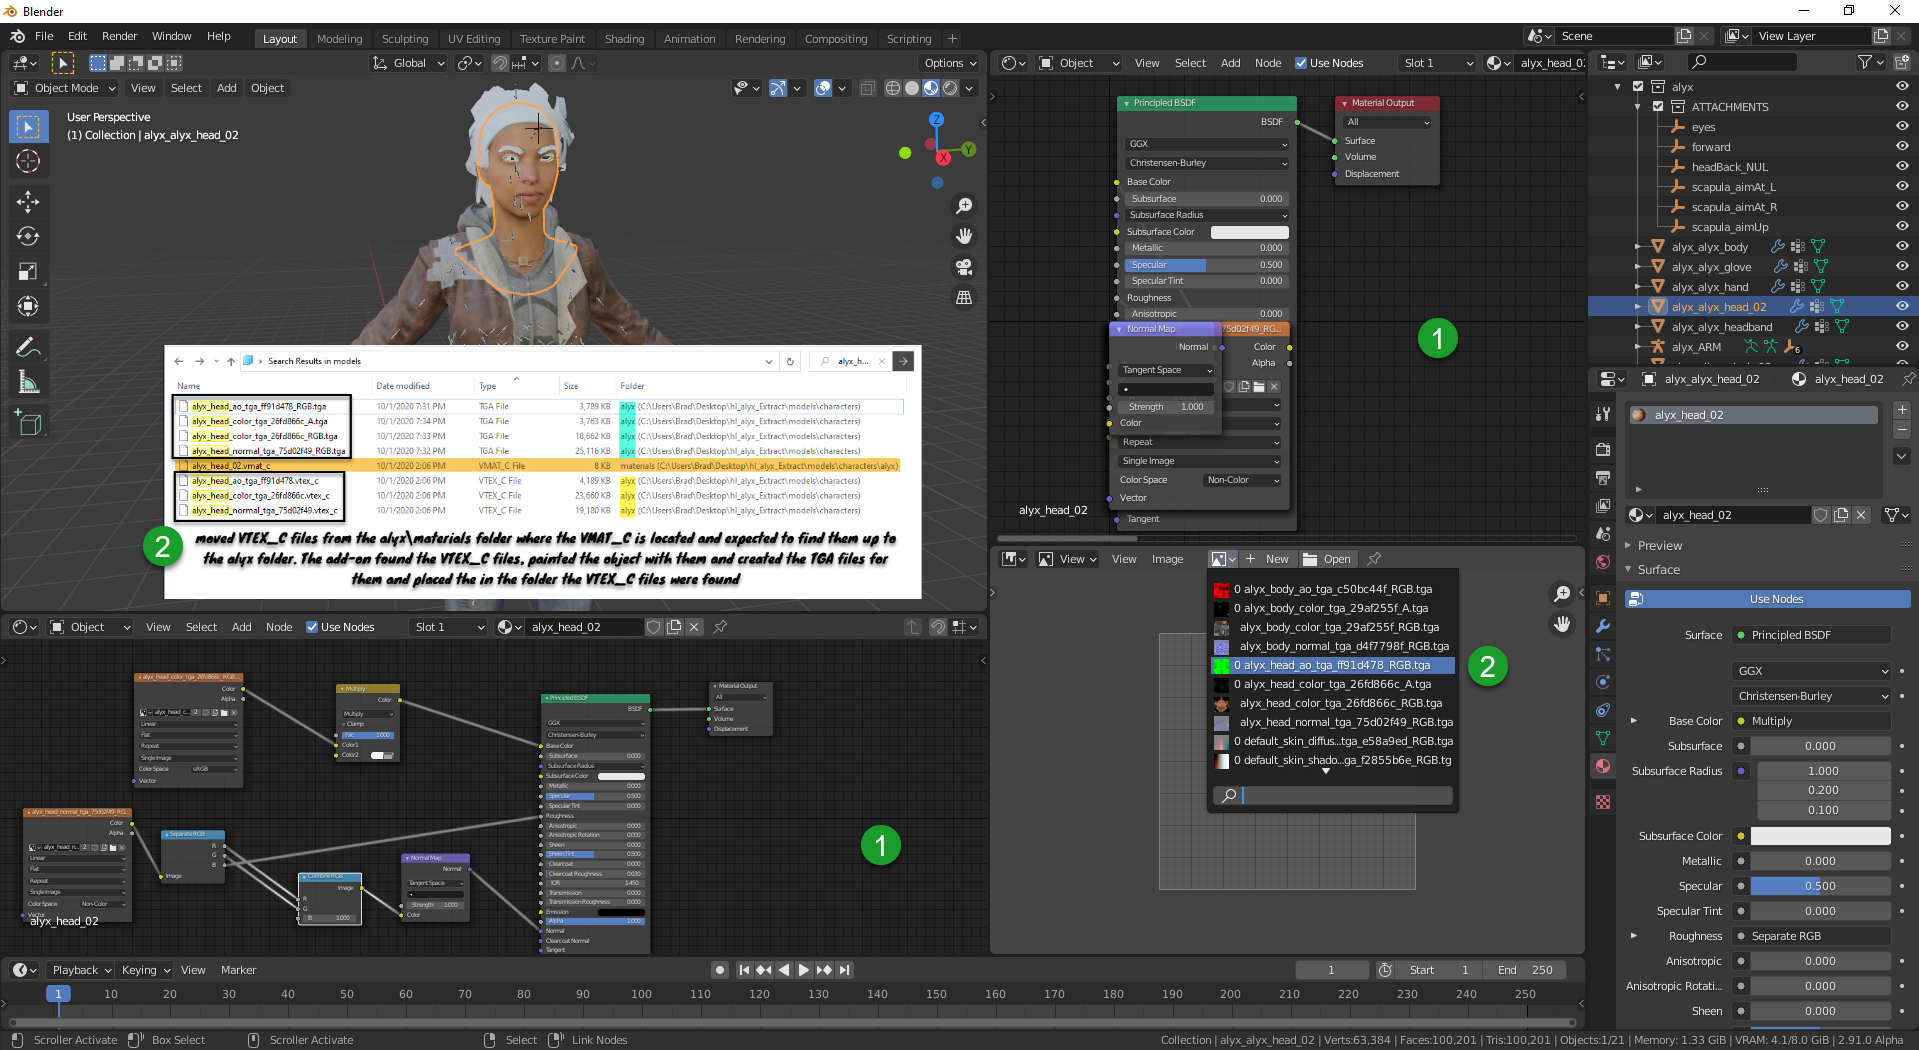1919x1050 pixels.
Task: Click New in the image editor header
Action: coord(1268,559)
